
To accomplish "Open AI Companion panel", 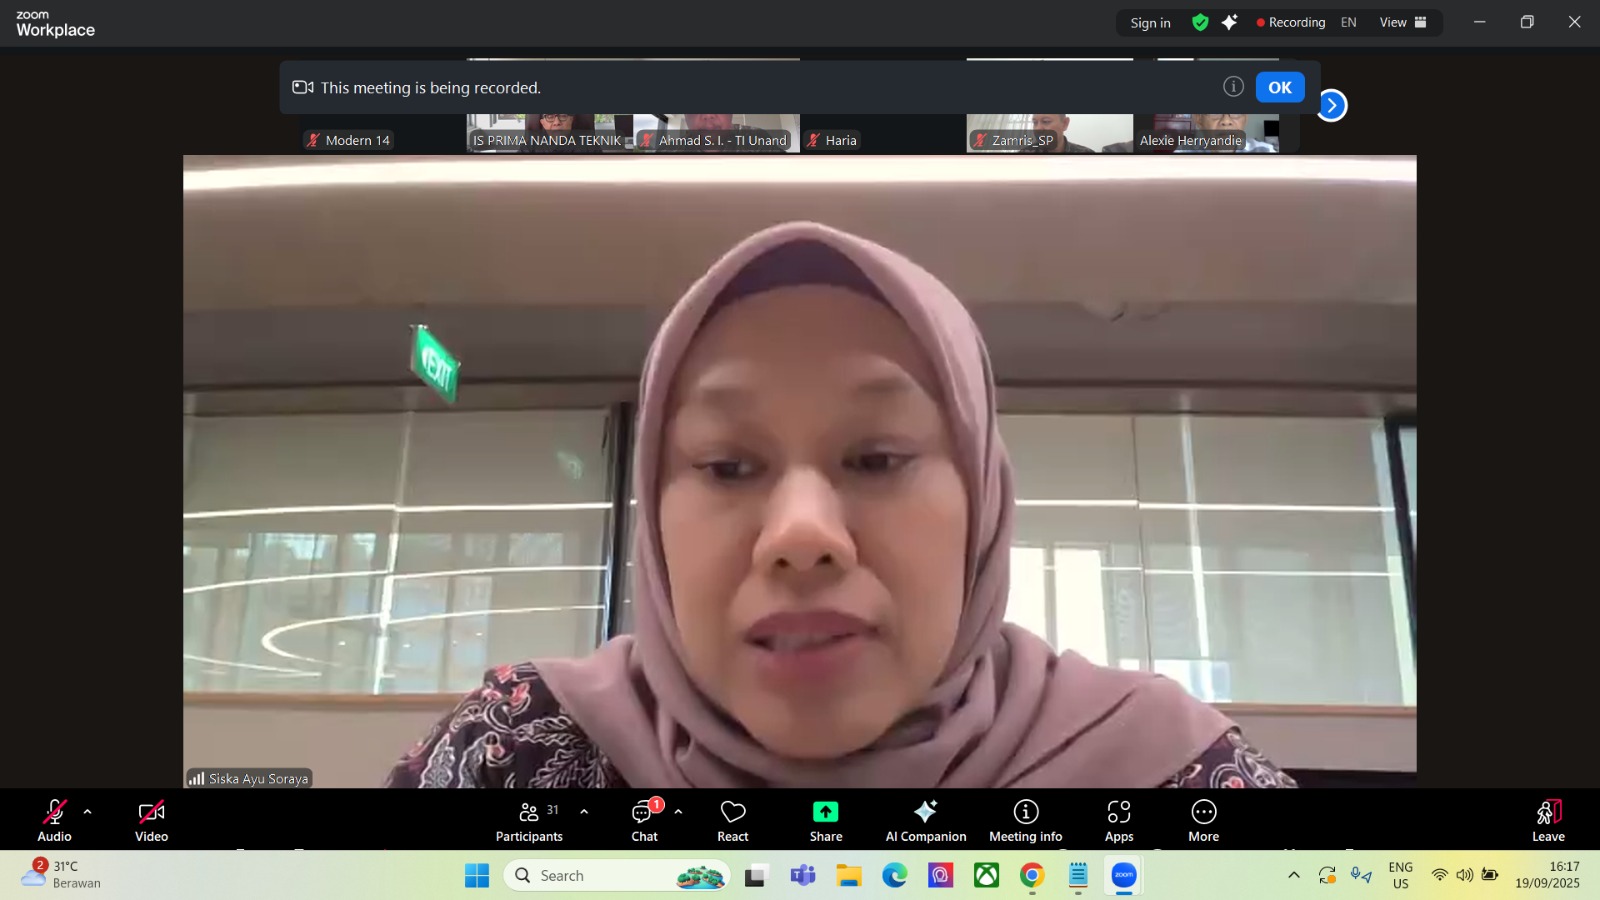I will [x=925, y=820].
